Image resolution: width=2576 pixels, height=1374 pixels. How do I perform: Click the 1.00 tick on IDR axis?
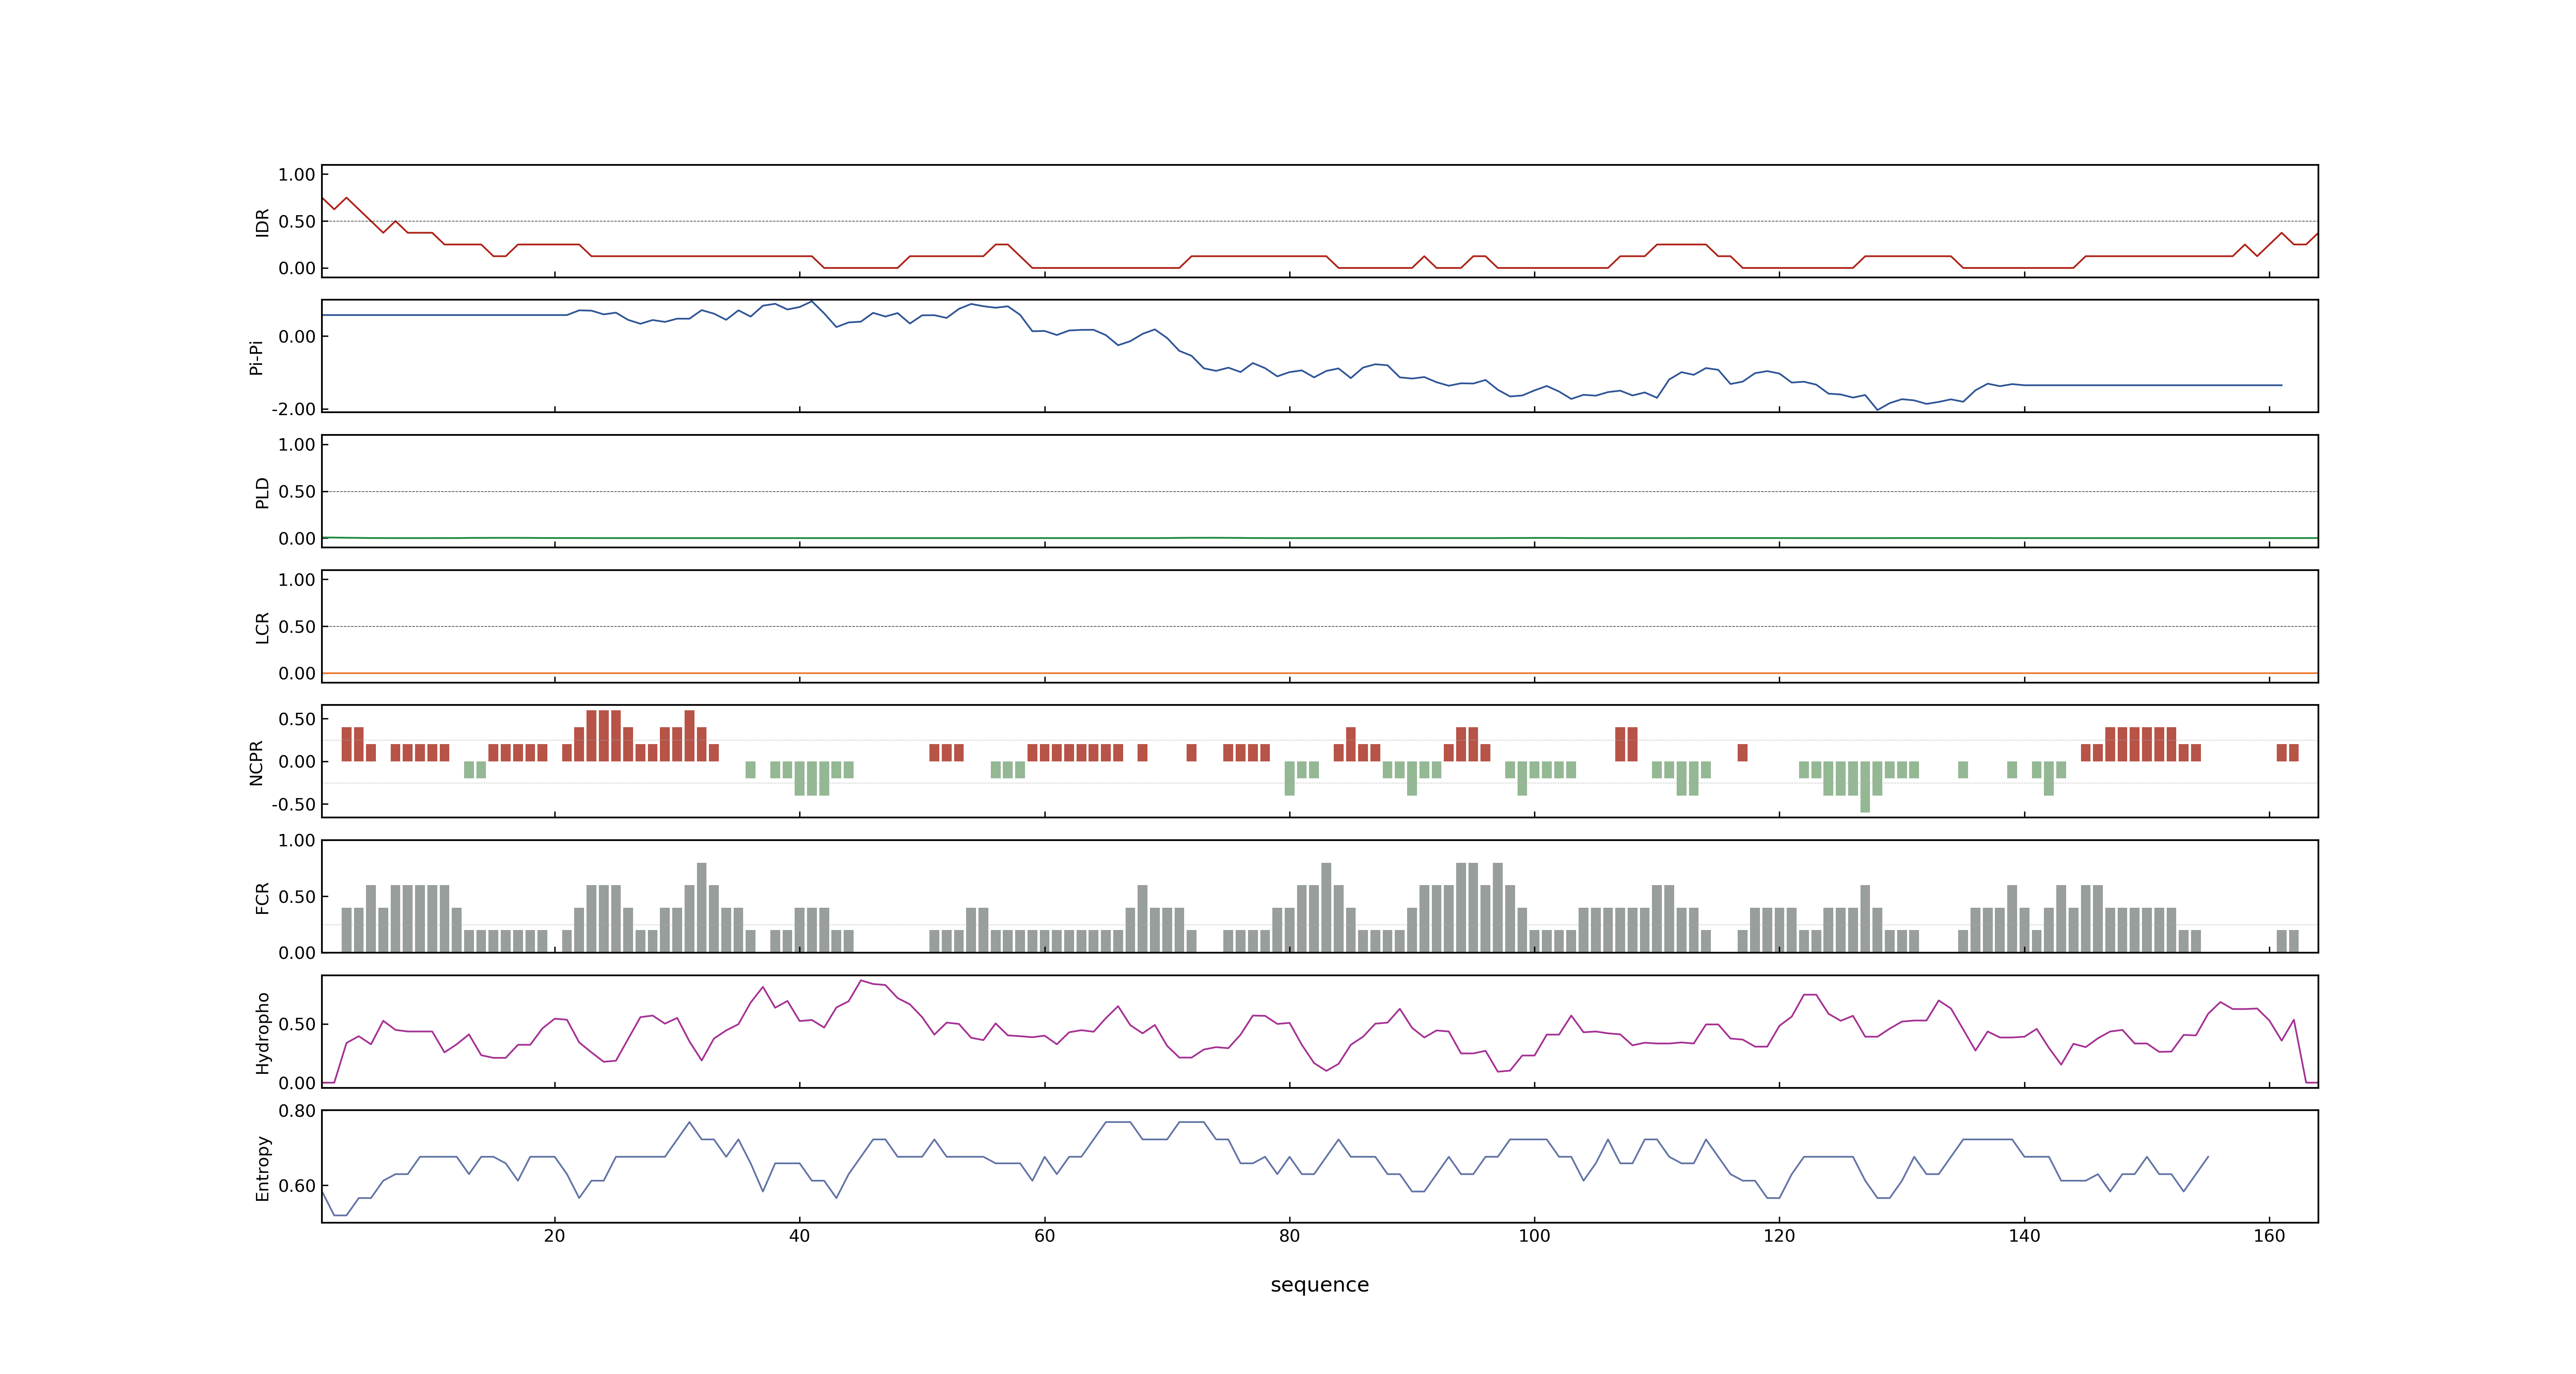coord(297,175)
